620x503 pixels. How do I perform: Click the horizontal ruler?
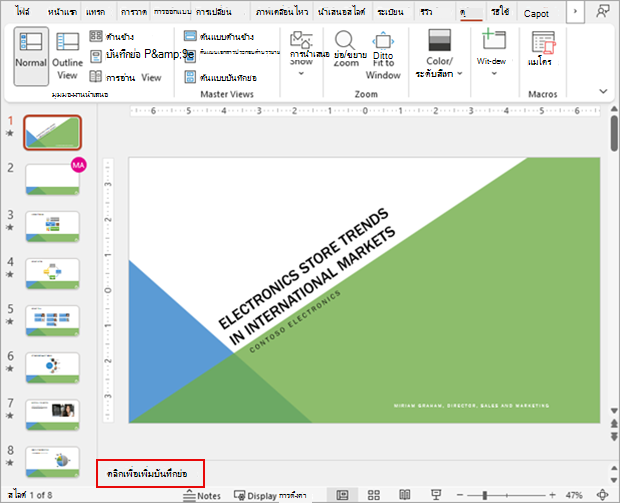(x=365, y=111)
